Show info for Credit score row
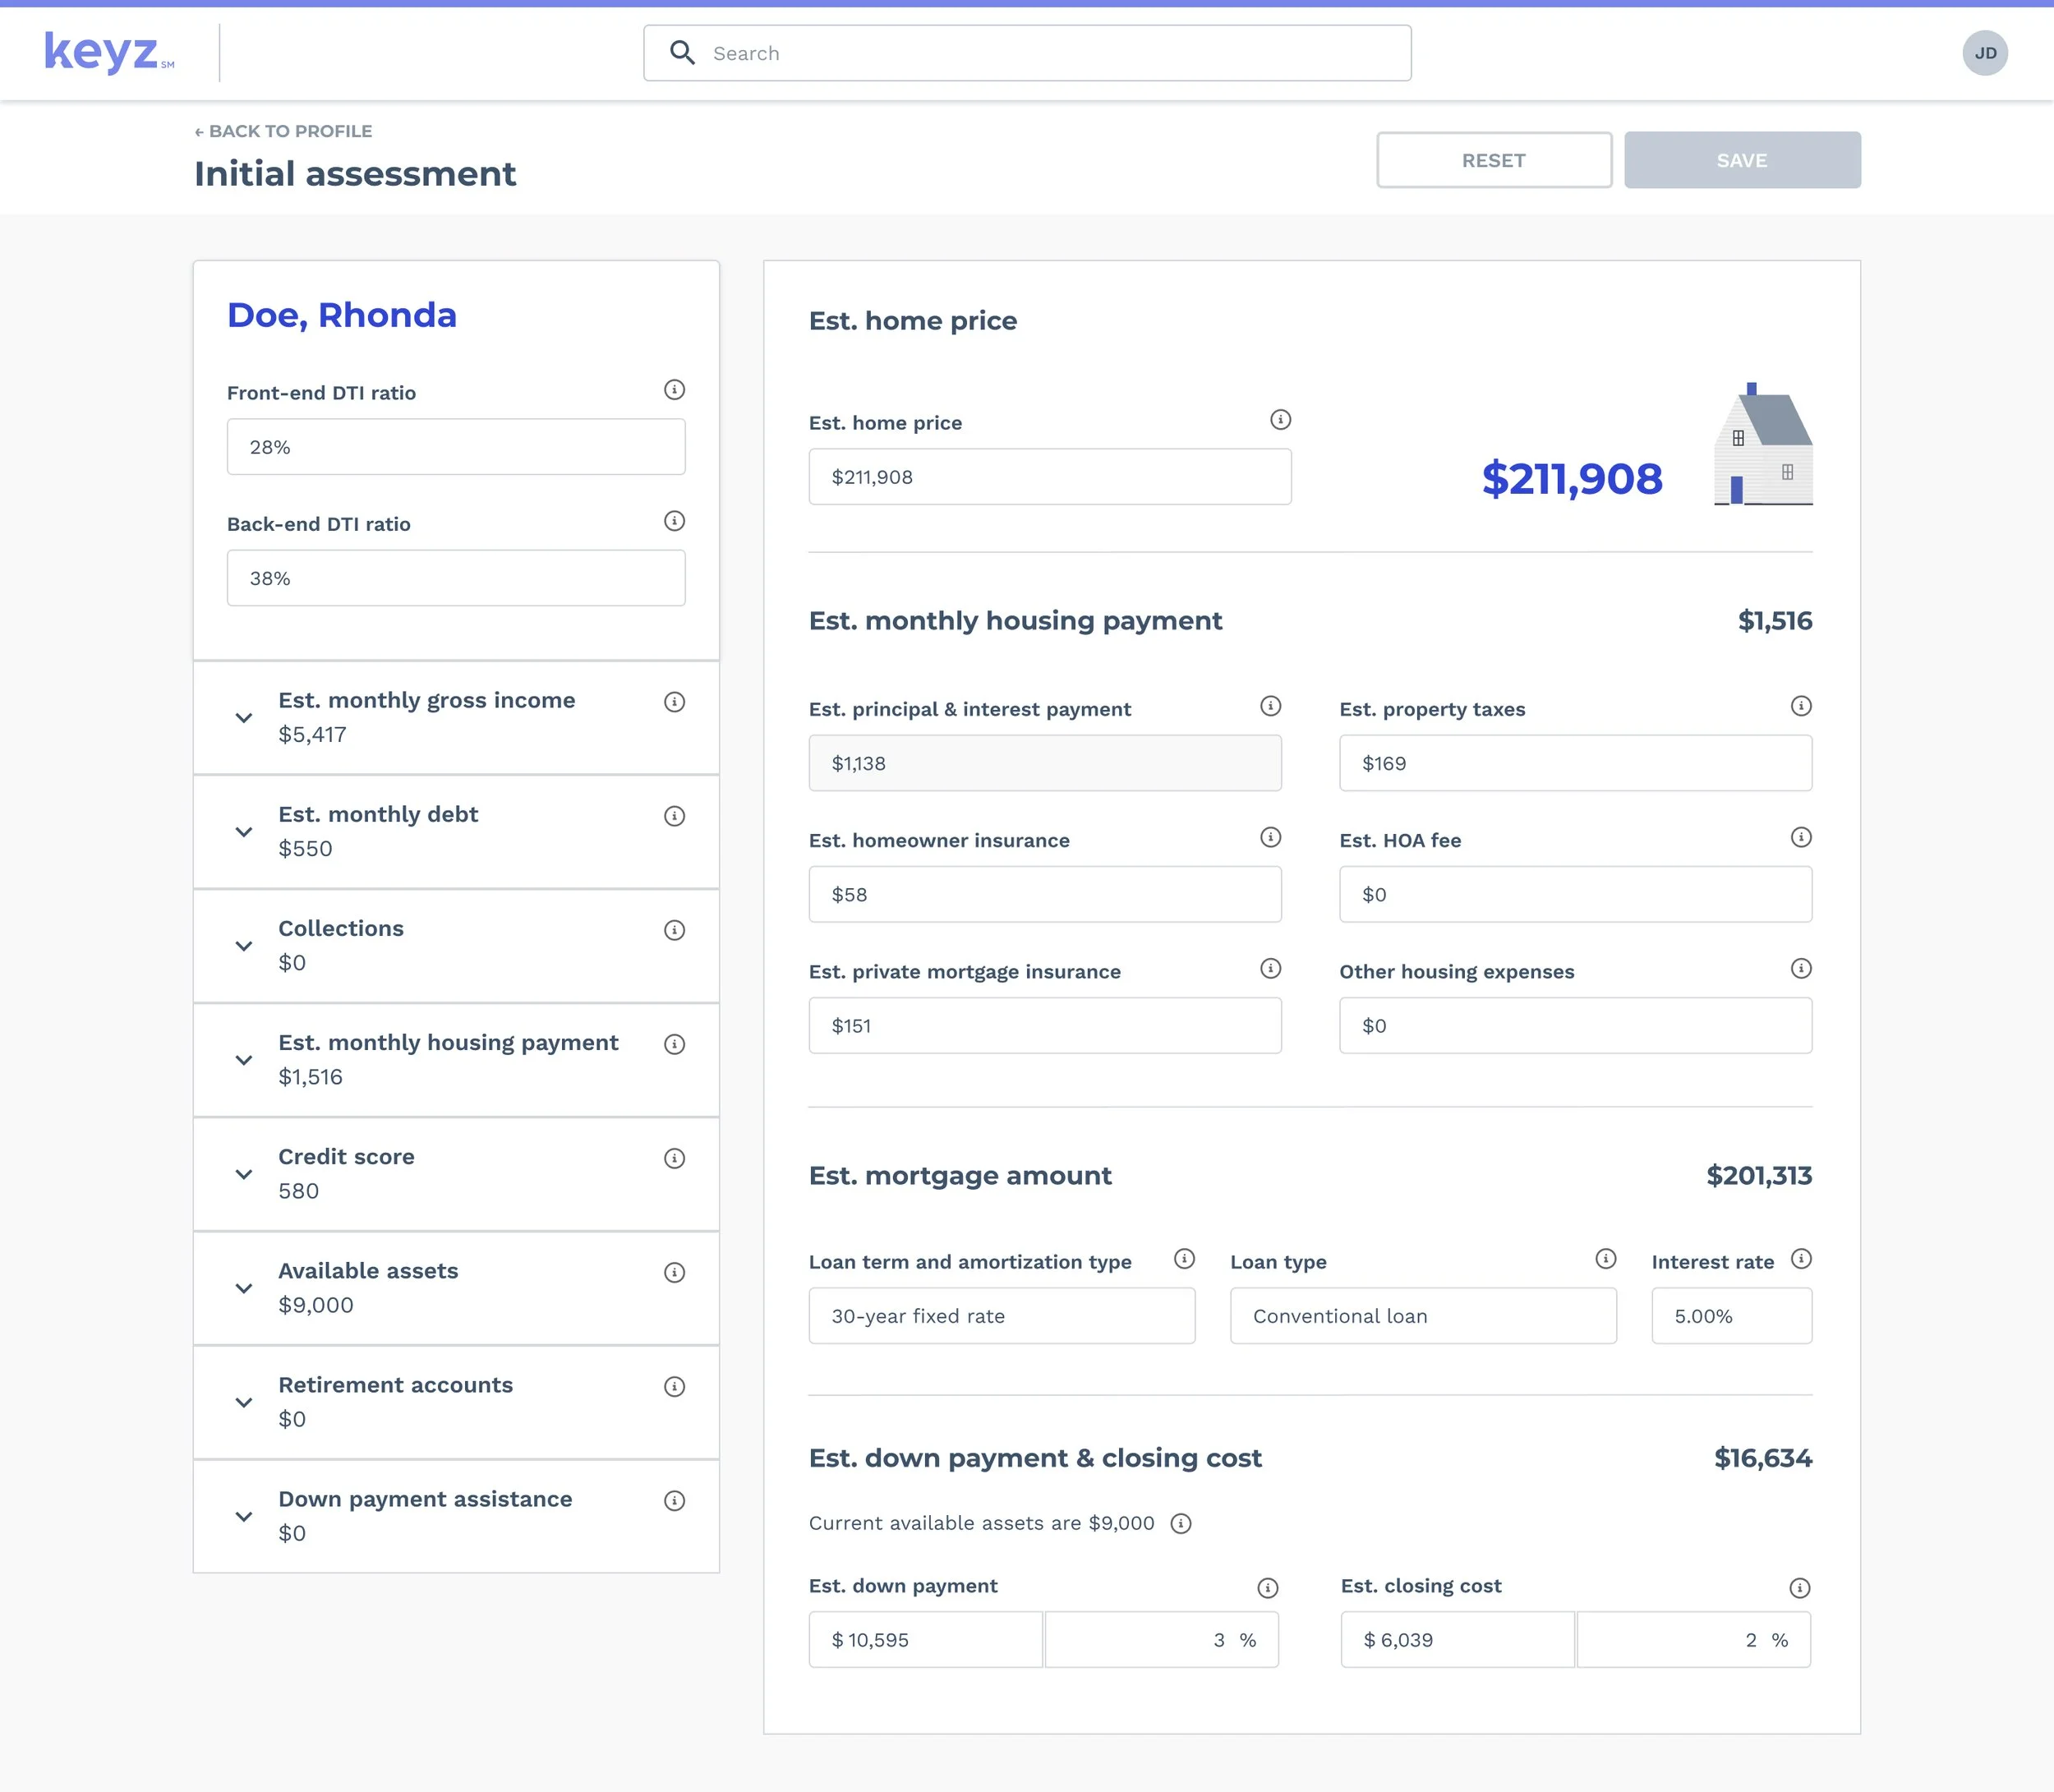 click(x=674, y=1159)
